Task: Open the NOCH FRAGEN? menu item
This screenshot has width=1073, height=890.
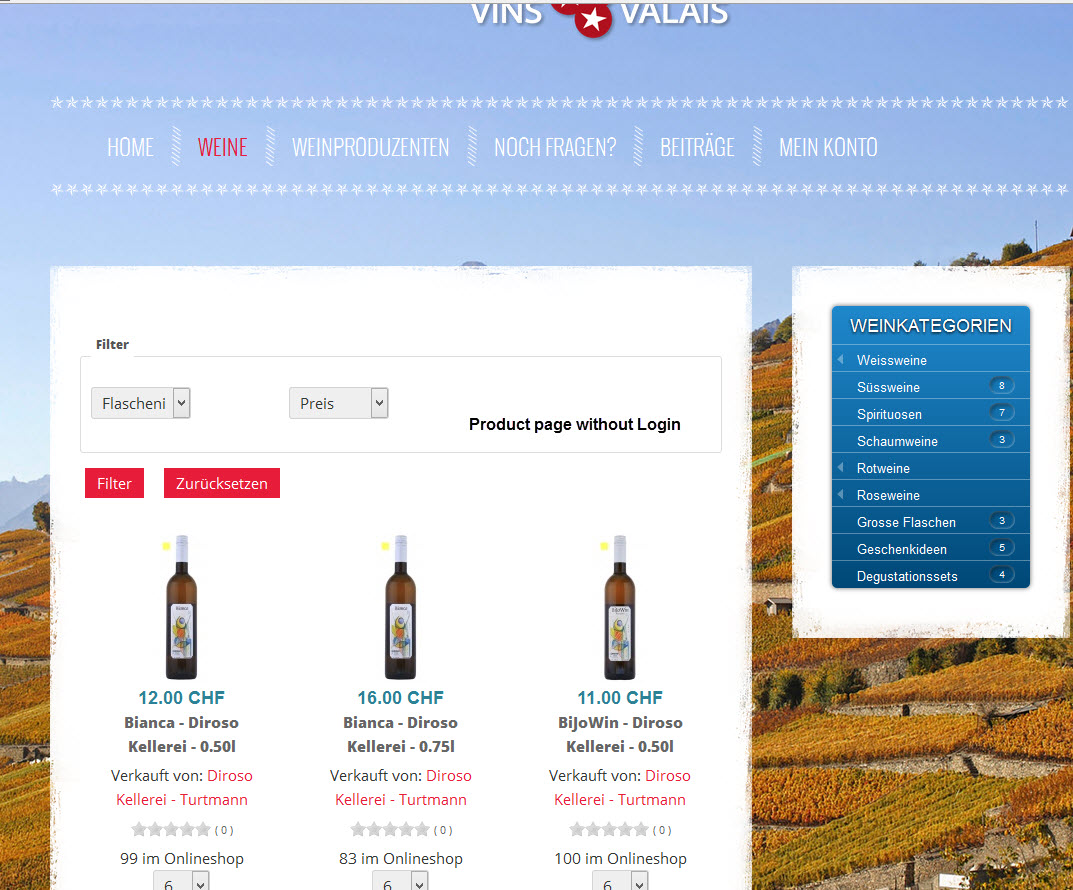Action: pos(555,147)
